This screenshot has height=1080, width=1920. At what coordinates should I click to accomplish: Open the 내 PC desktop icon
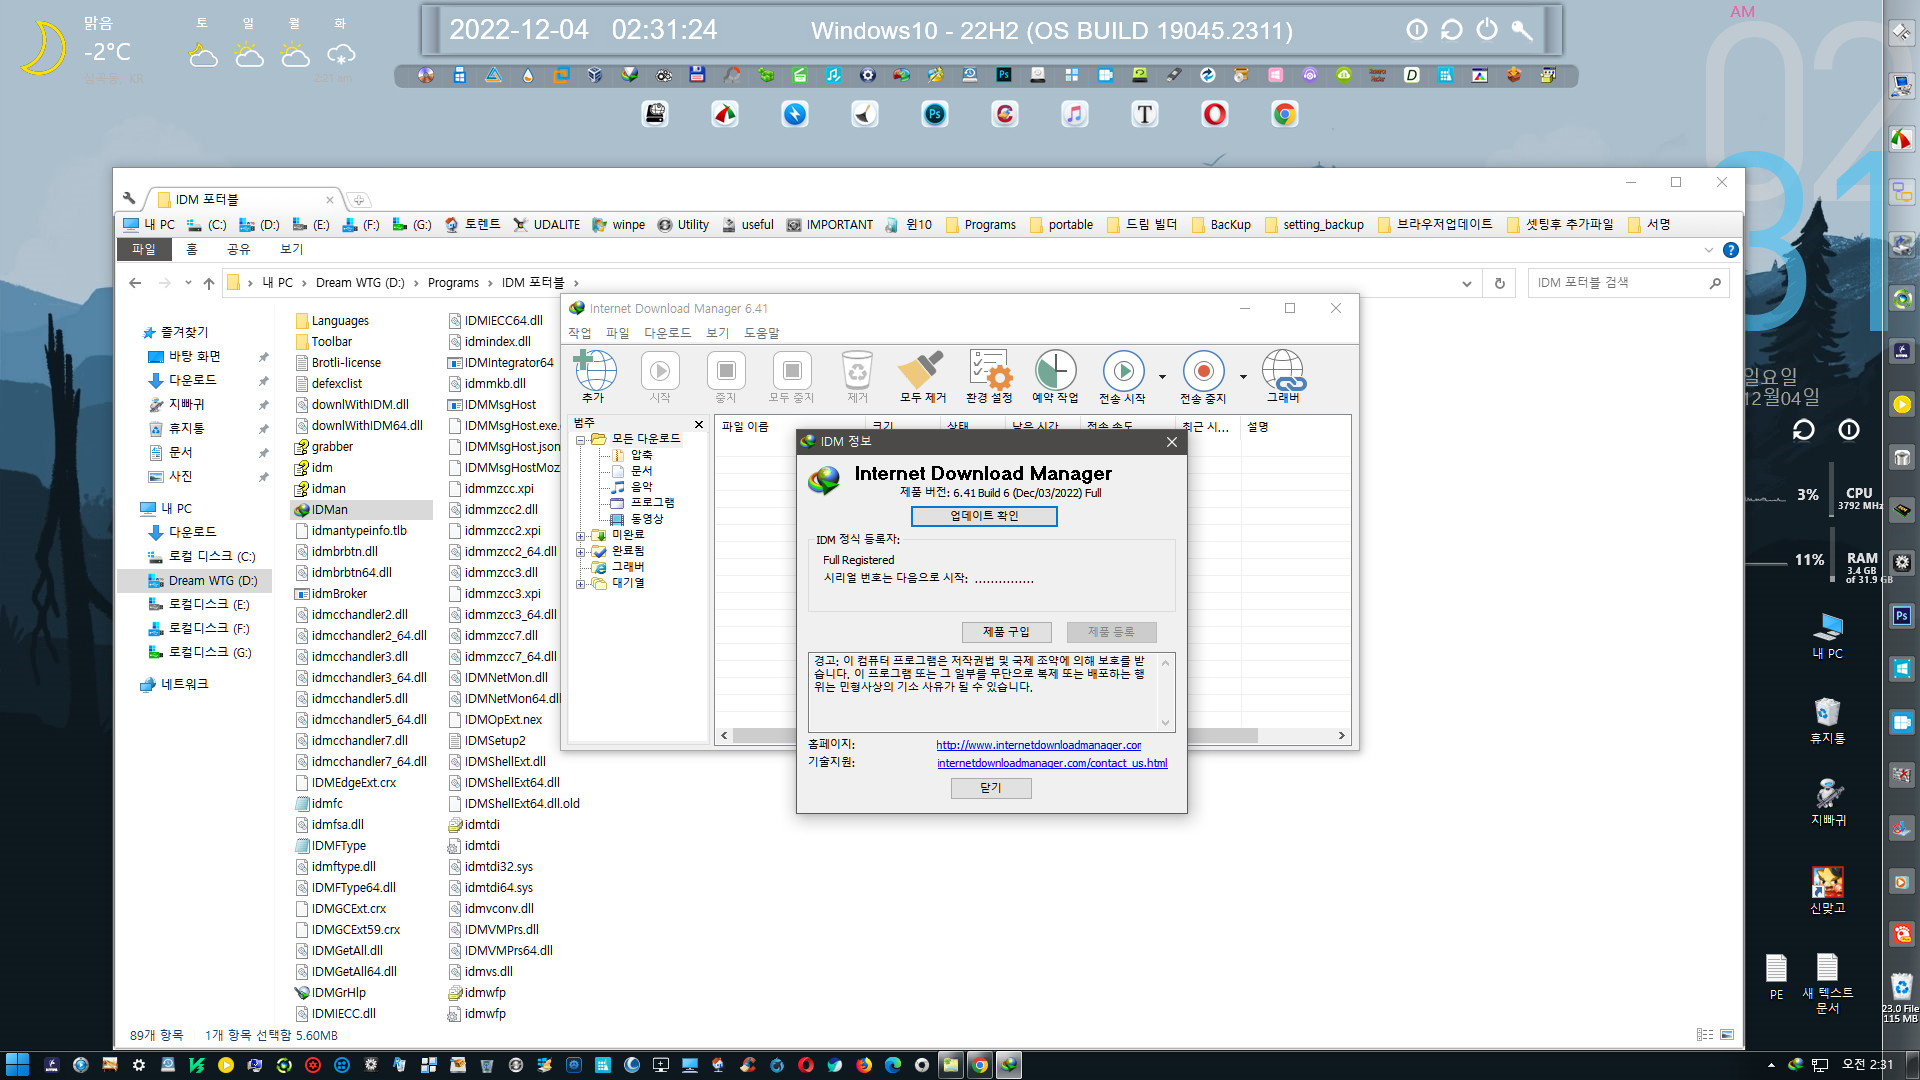click(1827, 636)
